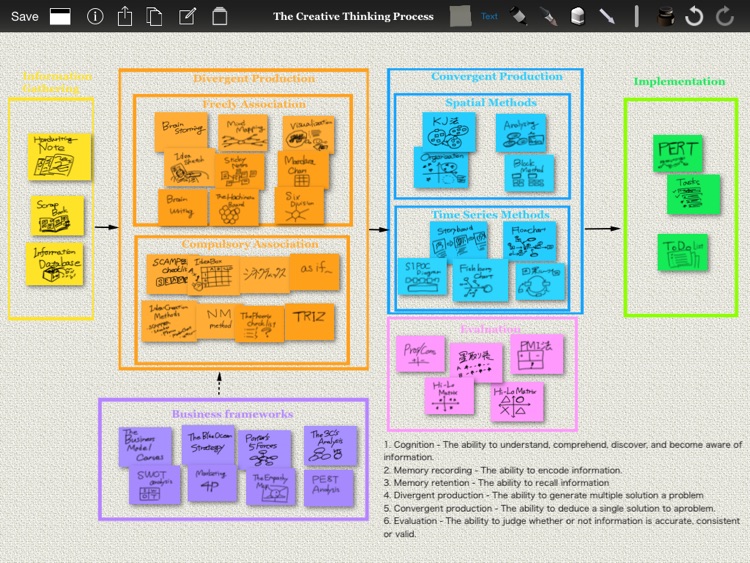
Task: Select the IdeaBox grid sticky
Action: coord(214,275)
